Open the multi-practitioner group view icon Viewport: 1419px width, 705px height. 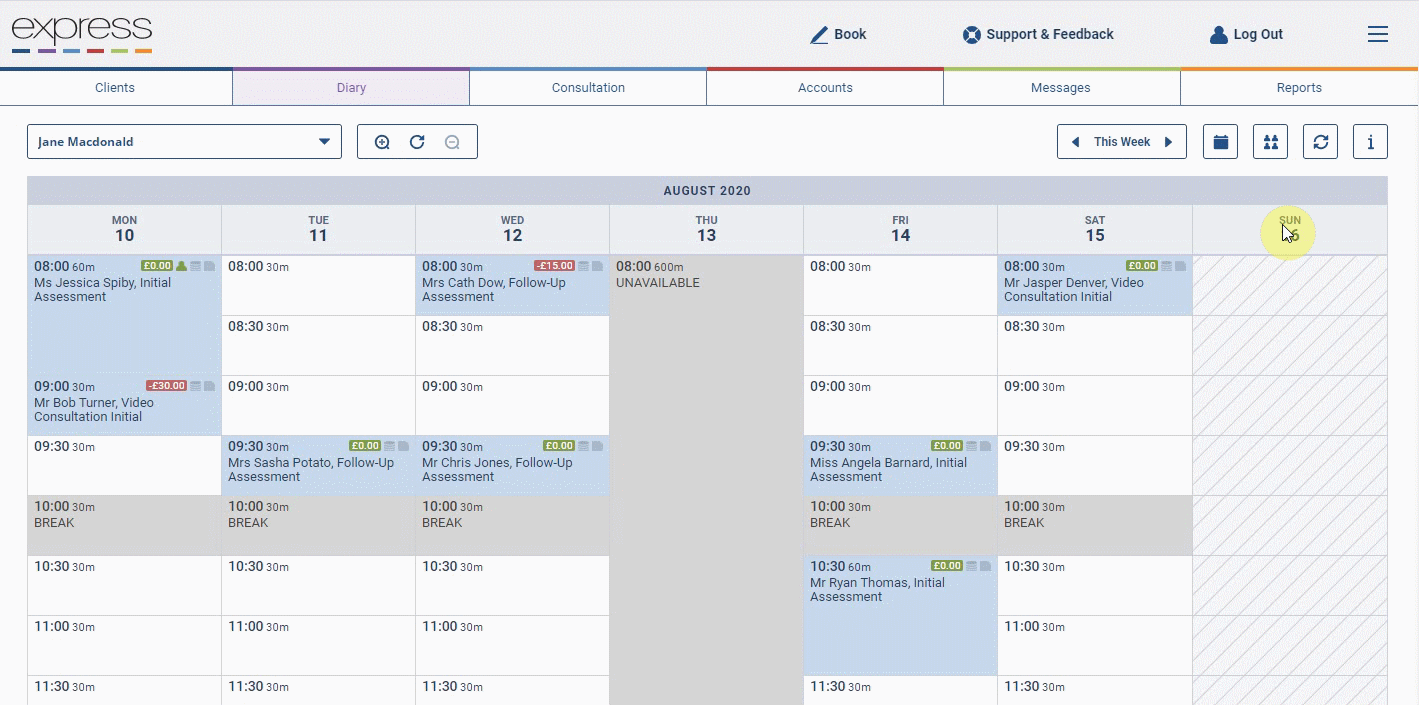1270,142
